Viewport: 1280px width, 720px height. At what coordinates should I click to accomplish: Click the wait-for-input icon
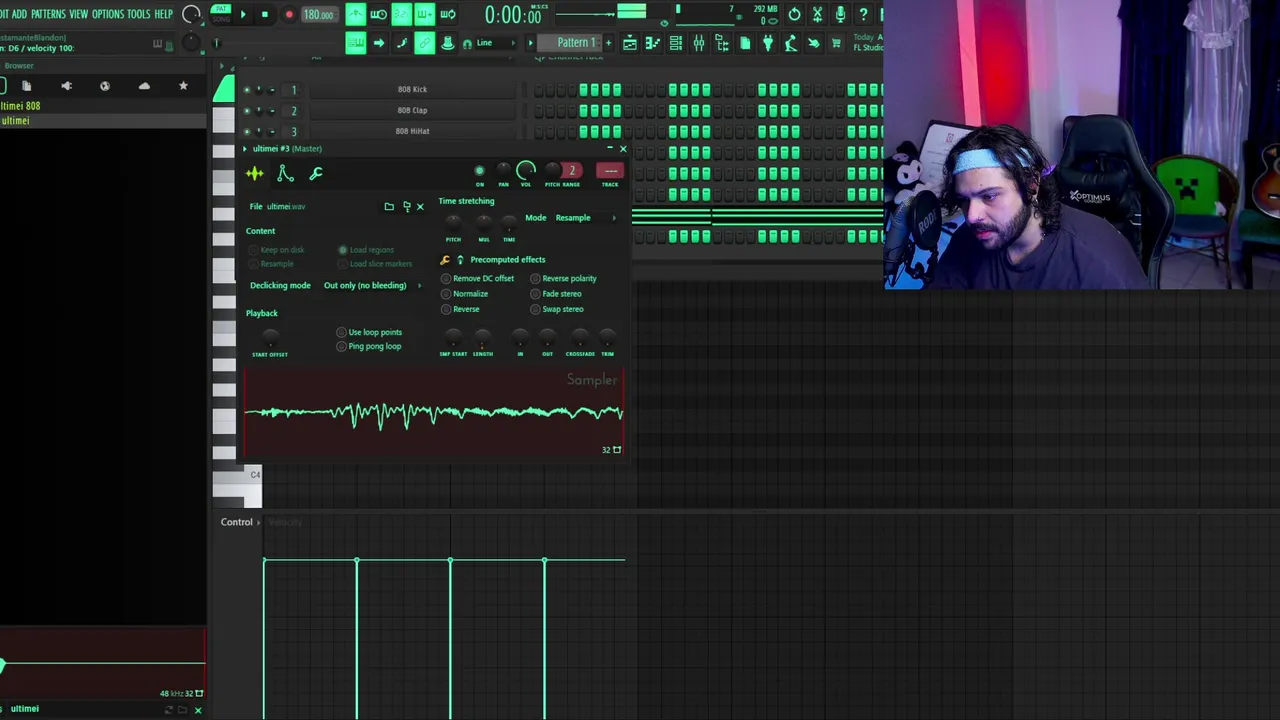pyautogui.click(x=379, y=14)
